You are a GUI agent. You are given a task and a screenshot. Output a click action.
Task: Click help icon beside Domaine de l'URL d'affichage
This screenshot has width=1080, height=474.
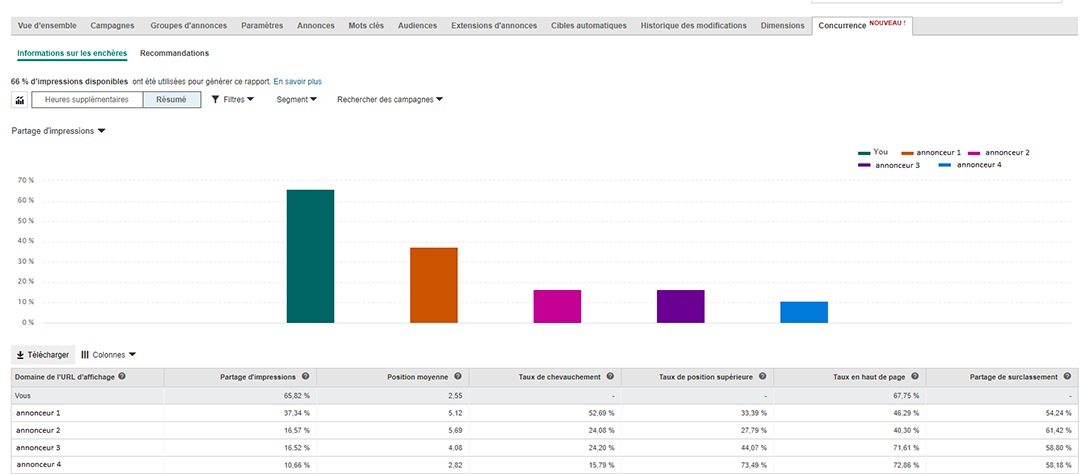coord(122,377)
